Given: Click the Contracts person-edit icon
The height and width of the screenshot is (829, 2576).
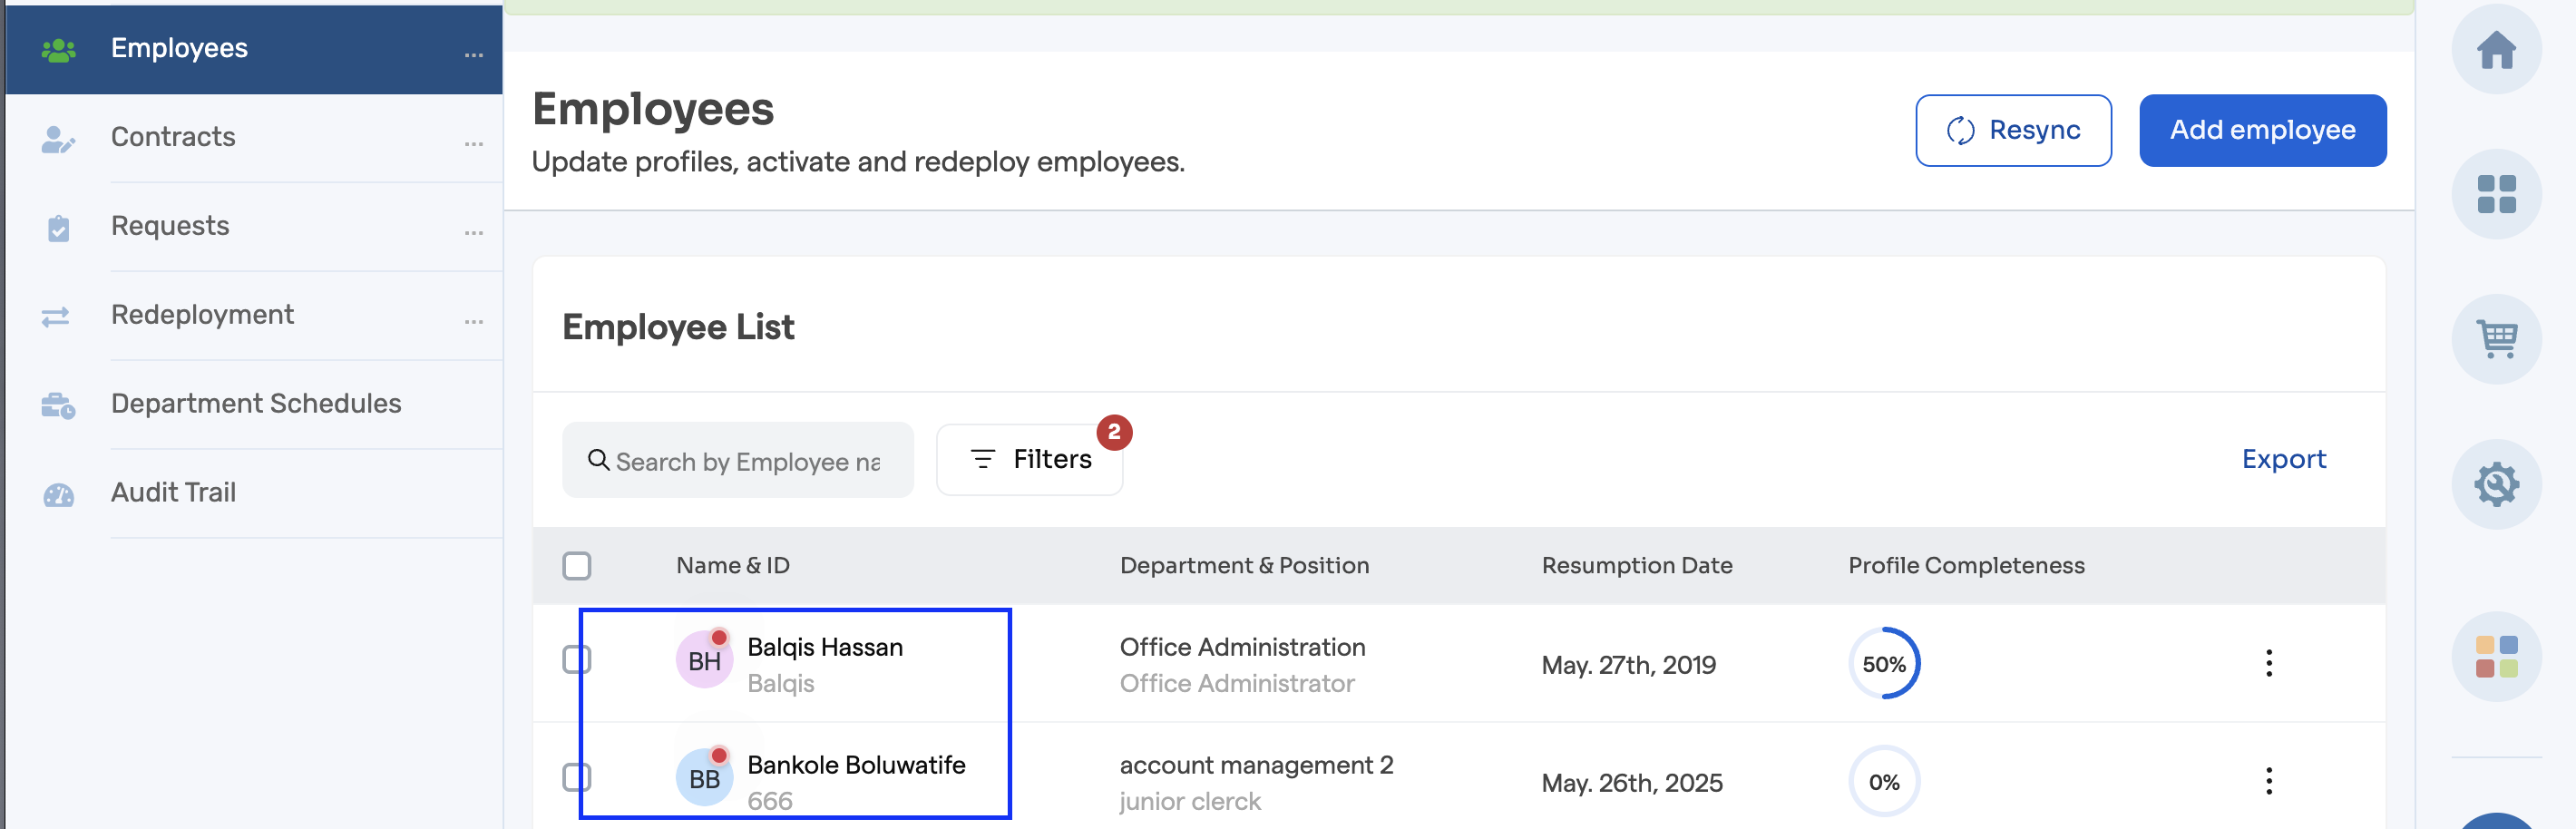Looking at the screenshot, I should click(x=58, y=139).
